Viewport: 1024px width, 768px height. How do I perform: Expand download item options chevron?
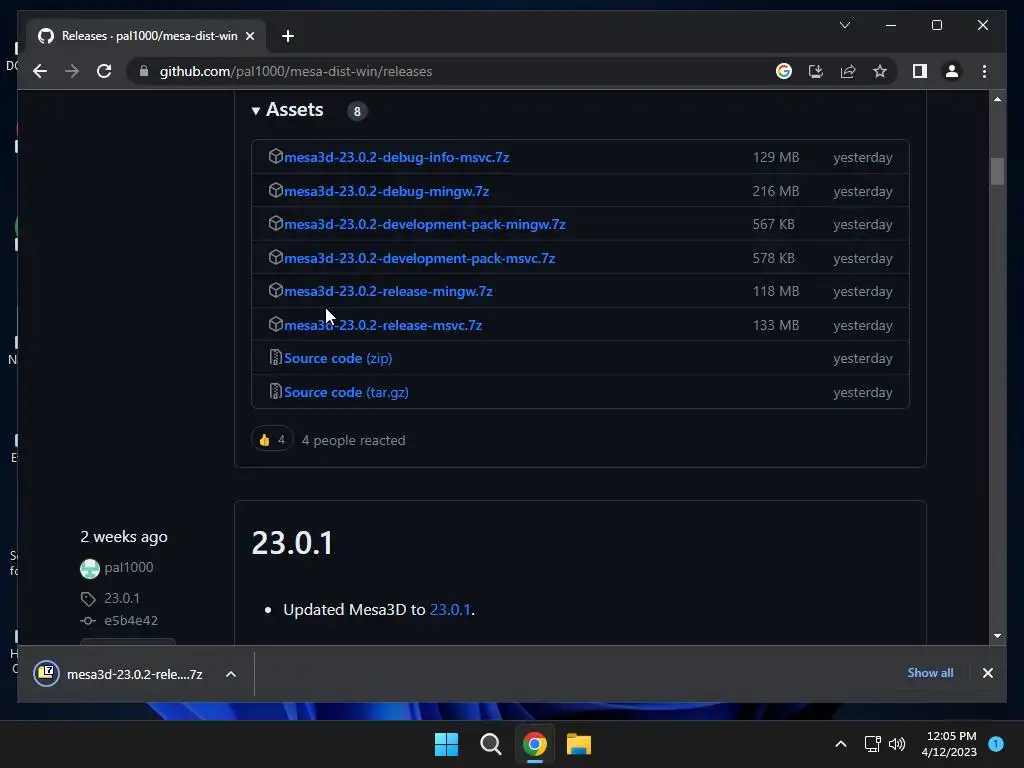pos(231,674)
